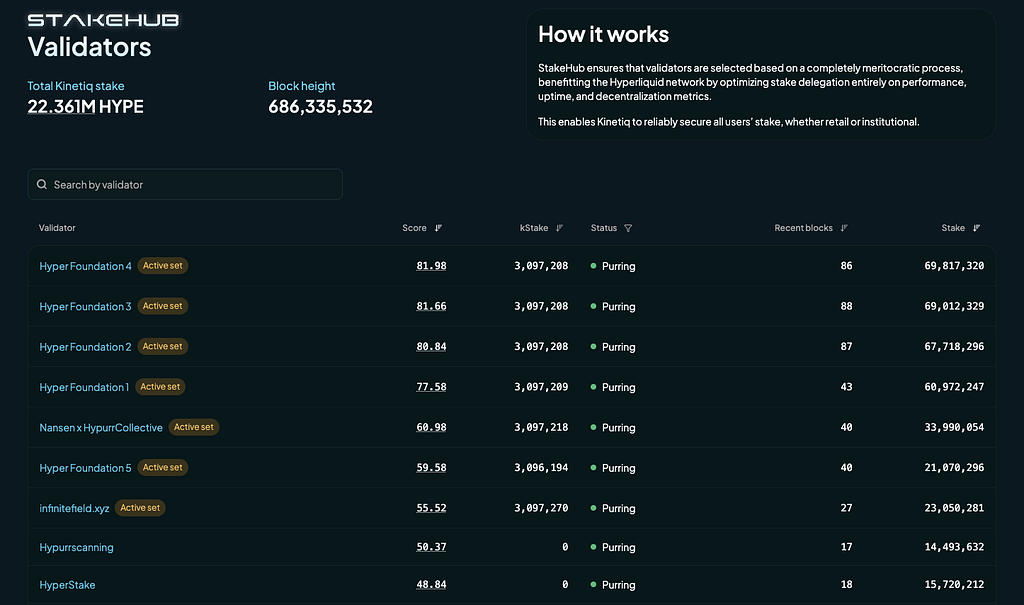Sort table by kStake icon
Viewport: 1024px width, 605px height.
pos(559,228)
